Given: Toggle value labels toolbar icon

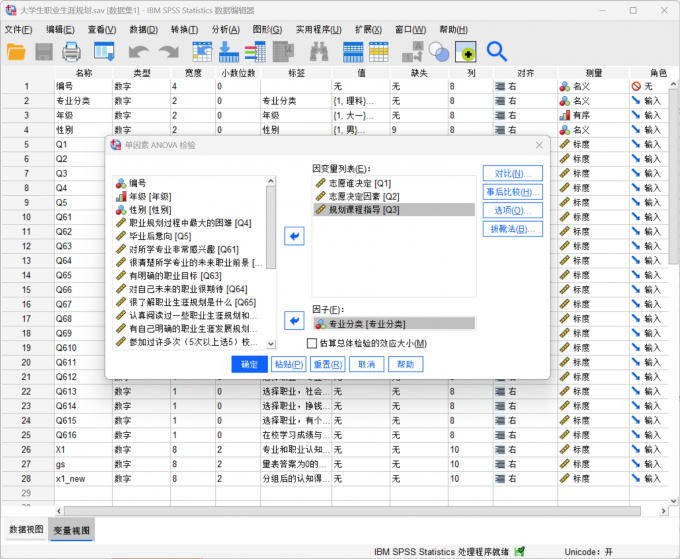Looking at the screenshot, I should click(x=412, y=52).
